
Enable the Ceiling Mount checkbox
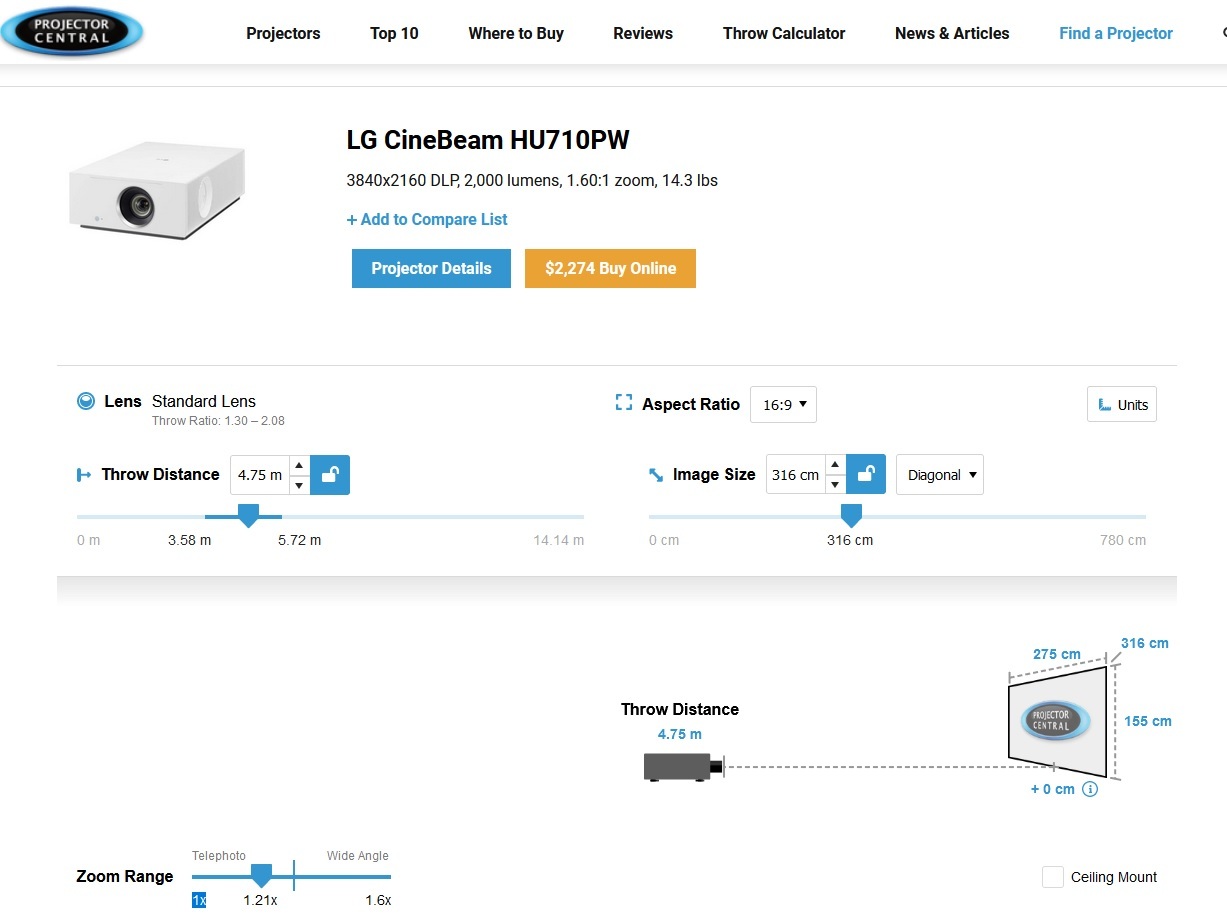pyautogui.click(x=1053, y=877)
